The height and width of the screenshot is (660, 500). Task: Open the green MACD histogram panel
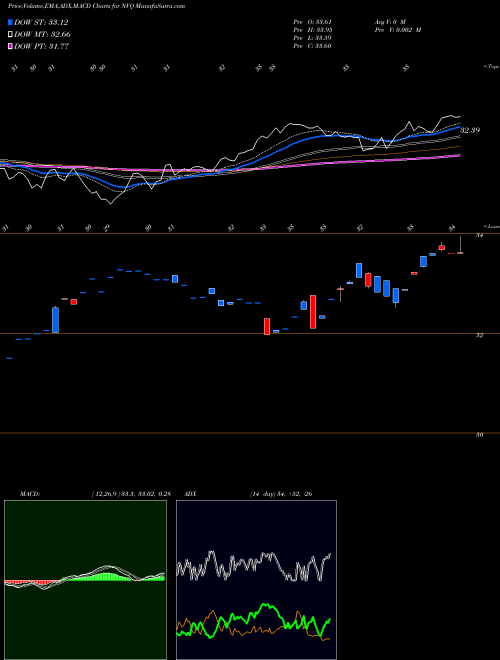(85, 580)
